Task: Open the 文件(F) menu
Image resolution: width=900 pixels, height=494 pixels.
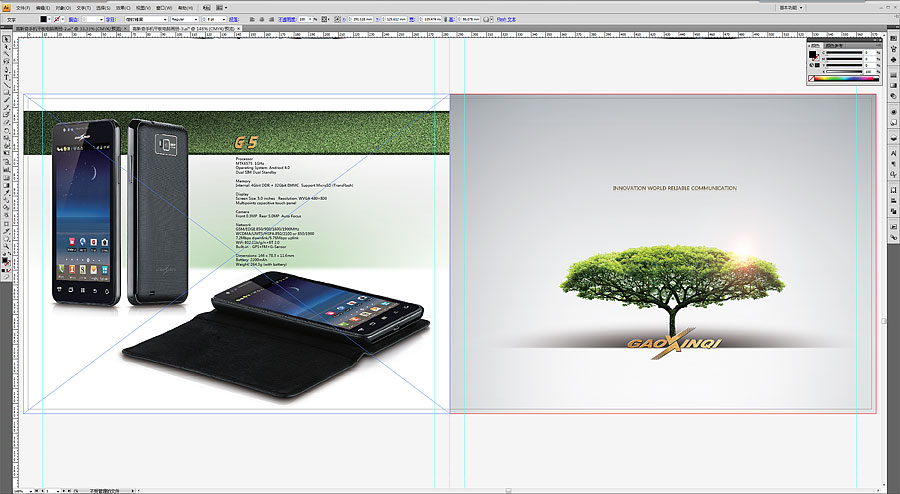Action: pyautogui.click(x=23, y=6)
